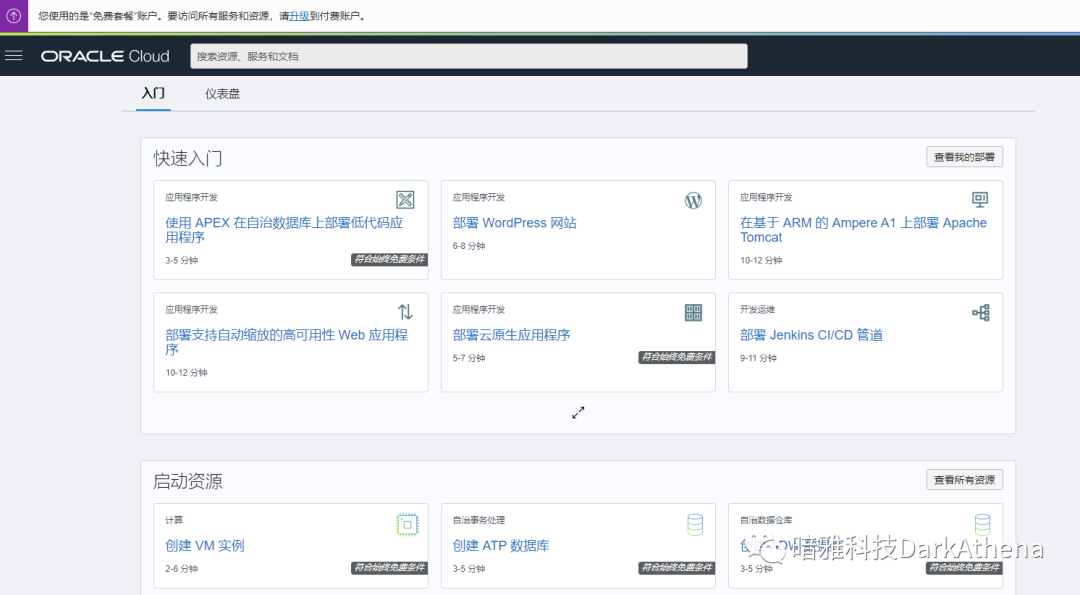The width and height of the screenshot is (1080, 595).
Task: Click the Jenkins pipeline icon
Action: click(x=981, y=313)
